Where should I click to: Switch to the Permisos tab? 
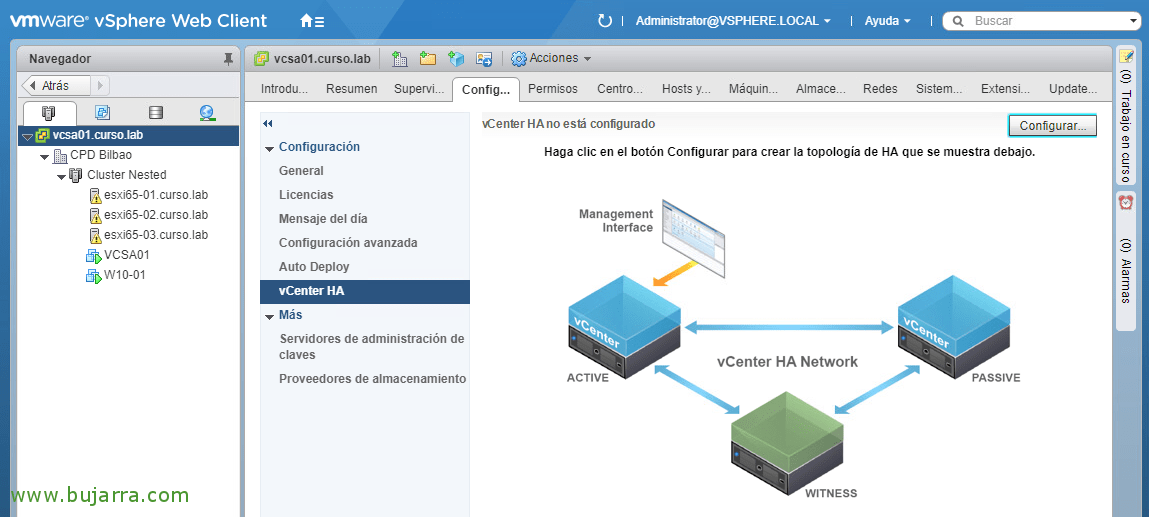click(553, 89)
